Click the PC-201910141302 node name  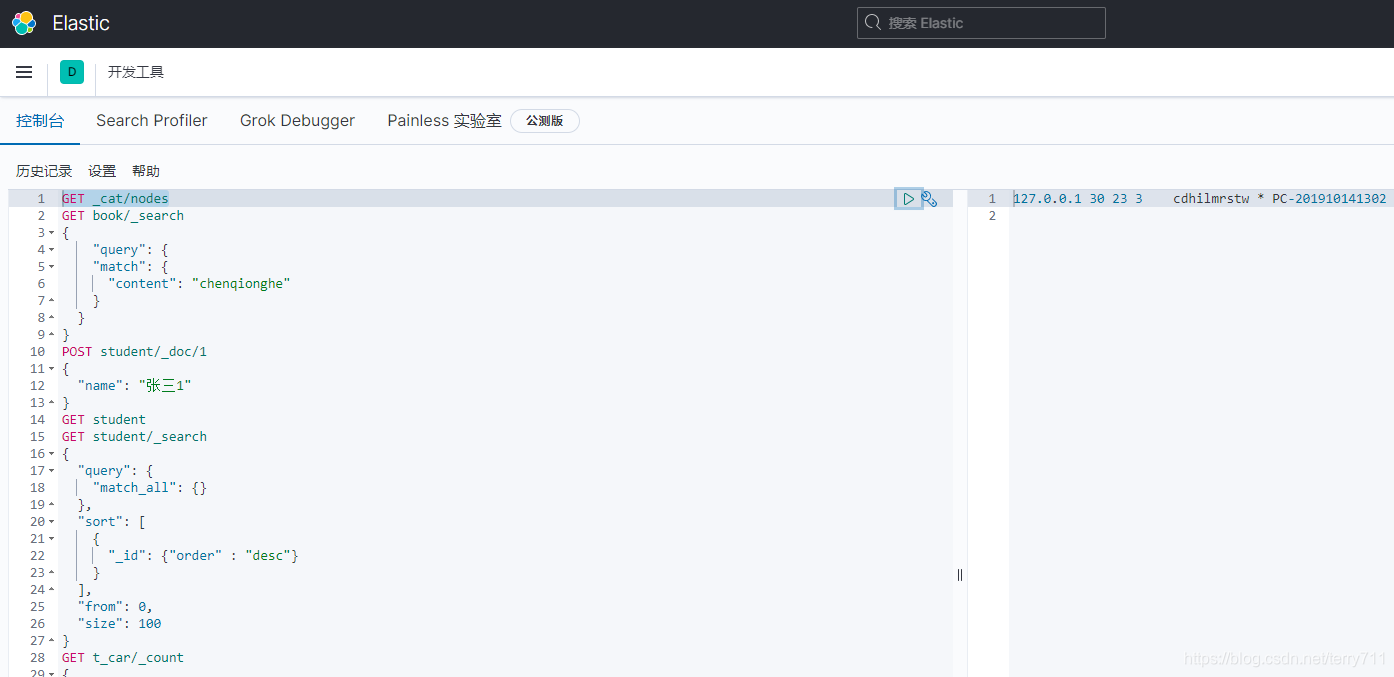[x=1330, y=199]
